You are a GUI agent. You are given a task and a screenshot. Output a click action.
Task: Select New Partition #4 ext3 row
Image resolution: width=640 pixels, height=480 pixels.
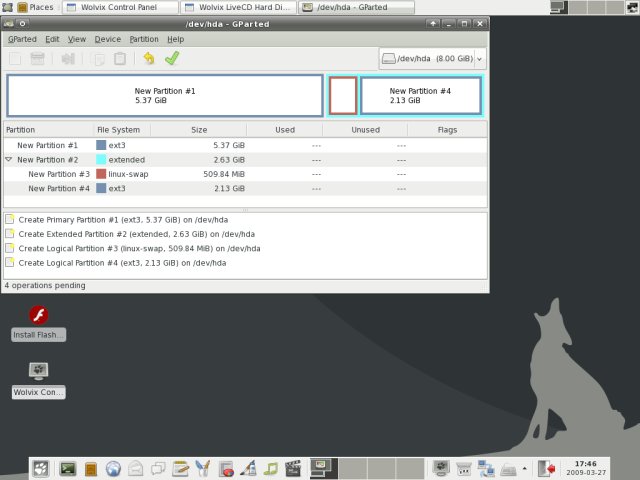(245, 189)
